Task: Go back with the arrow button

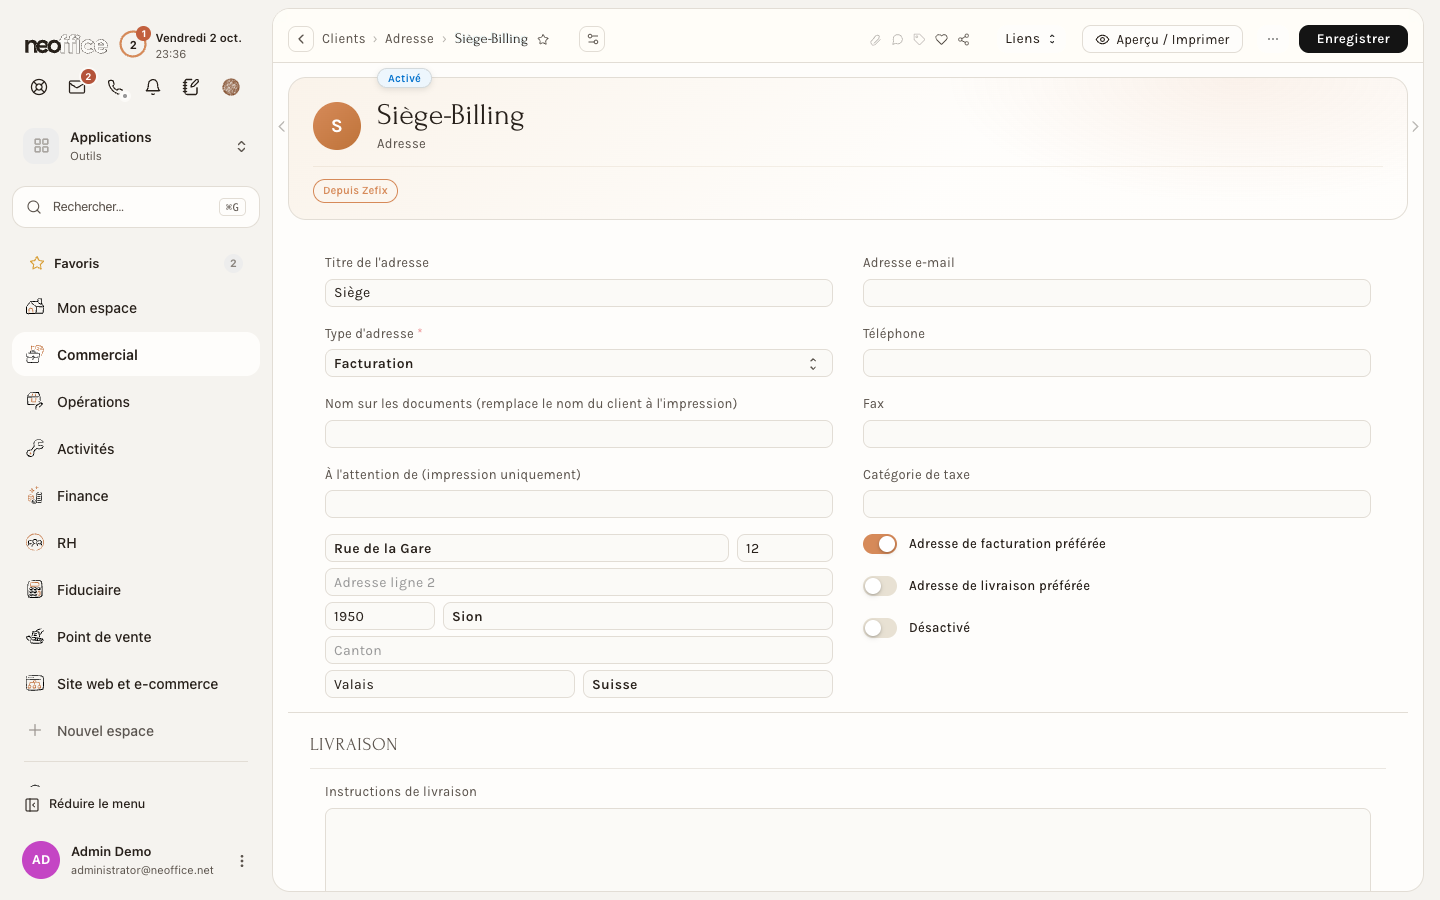Action: point(301,39)
